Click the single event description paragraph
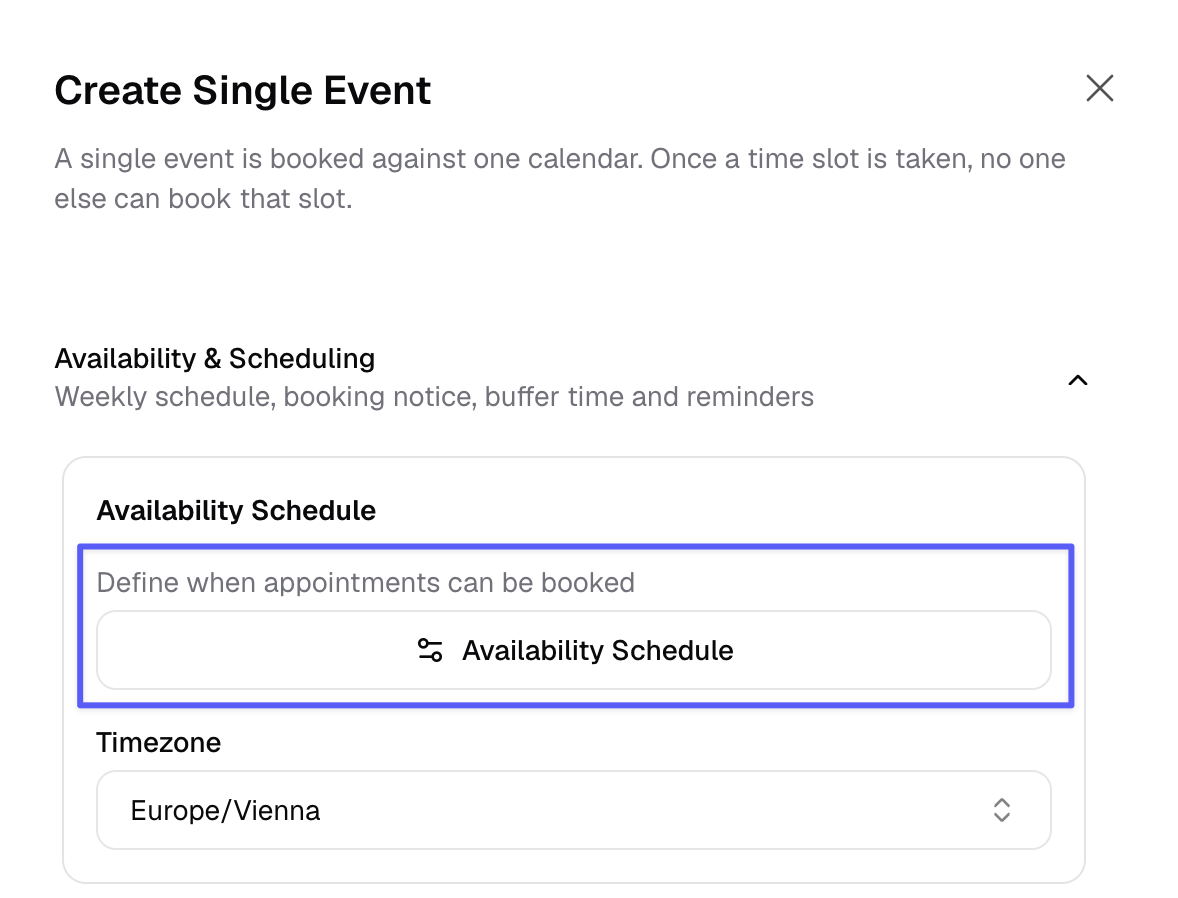The height and width of the screenshot is (898, 1178). [x=560, y=179]
